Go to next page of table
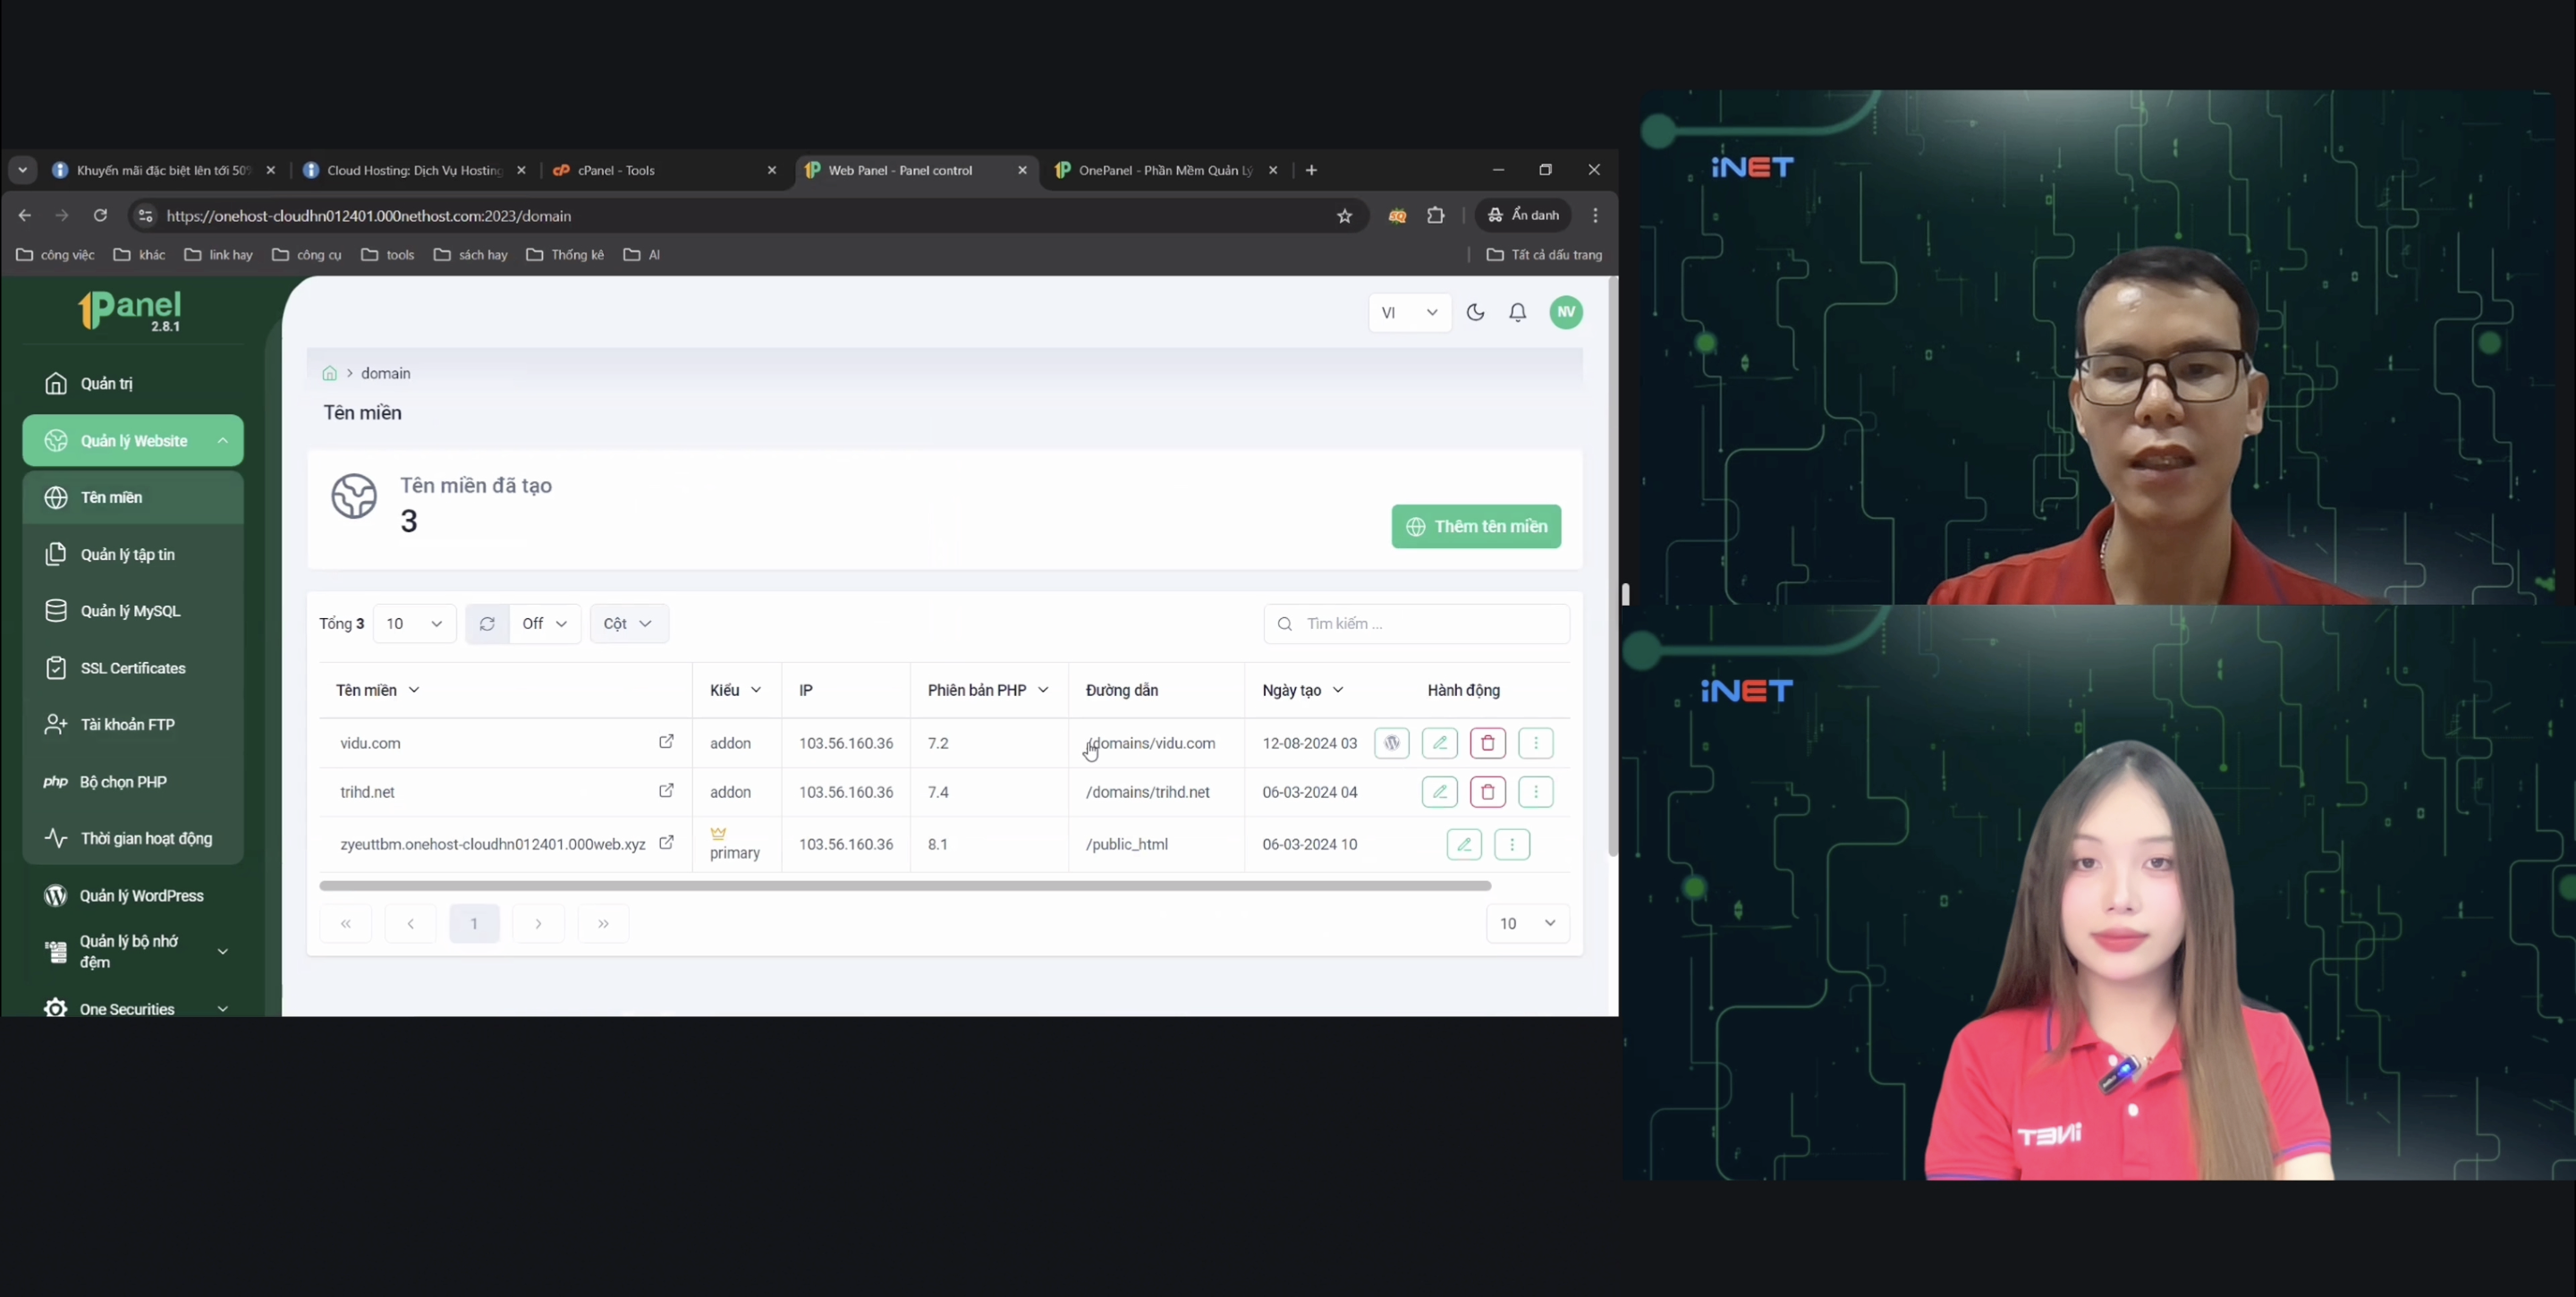The height and width of the screenshot is (1297, 2576). 538,924
